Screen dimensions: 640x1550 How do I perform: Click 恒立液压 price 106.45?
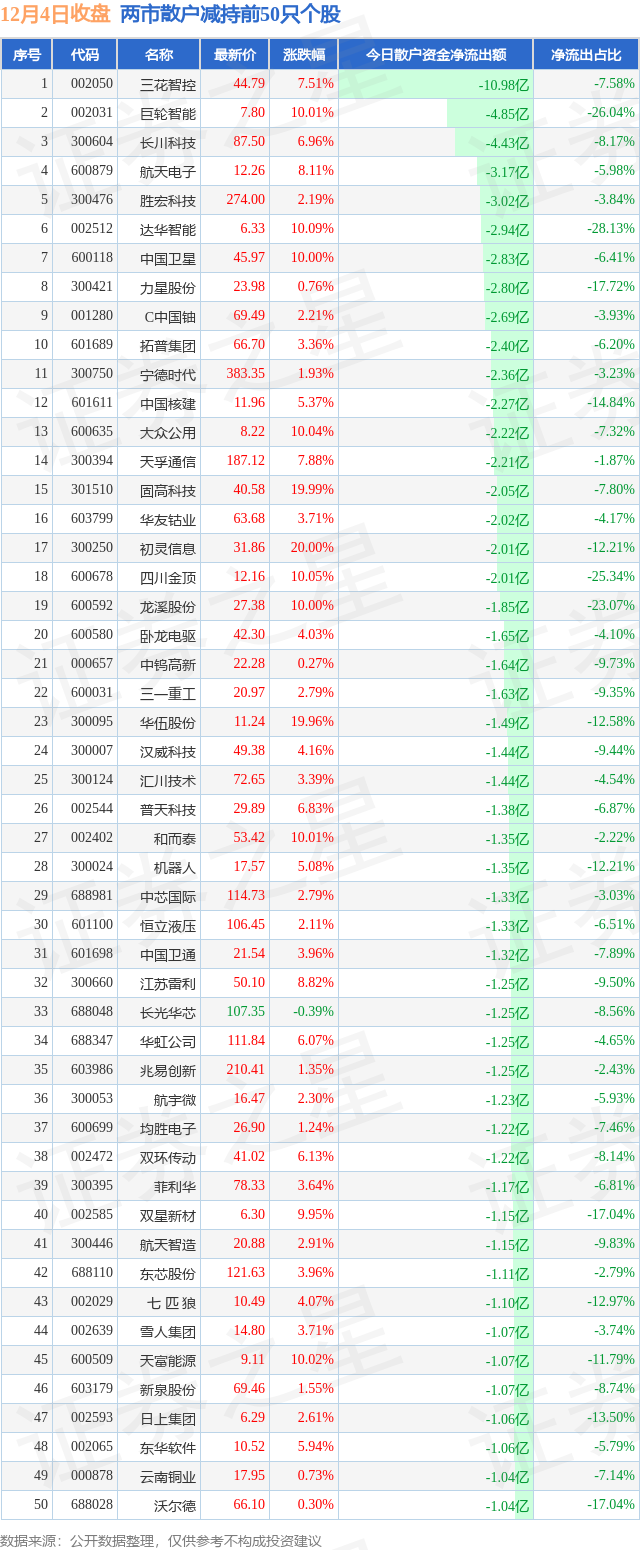pos(245,925)
